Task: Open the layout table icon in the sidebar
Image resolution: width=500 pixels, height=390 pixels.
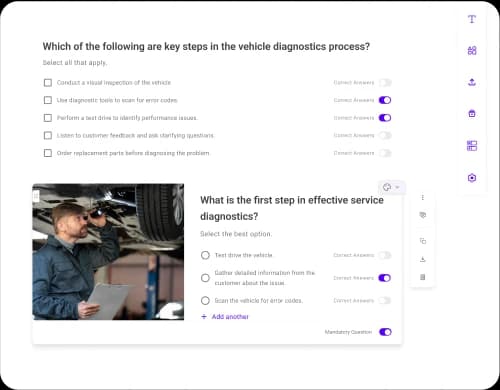Action: (x=472, y=146)
